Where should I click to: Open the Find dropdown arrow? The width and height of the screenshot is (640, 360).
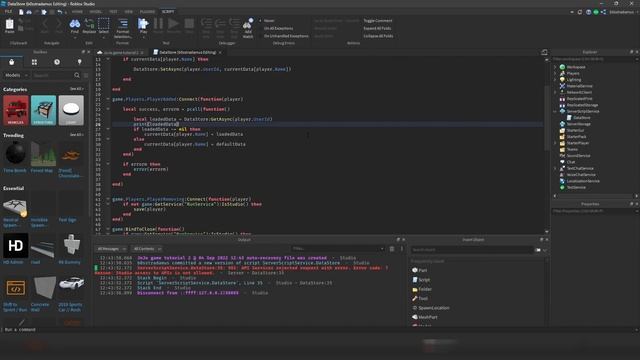[75, 38]
